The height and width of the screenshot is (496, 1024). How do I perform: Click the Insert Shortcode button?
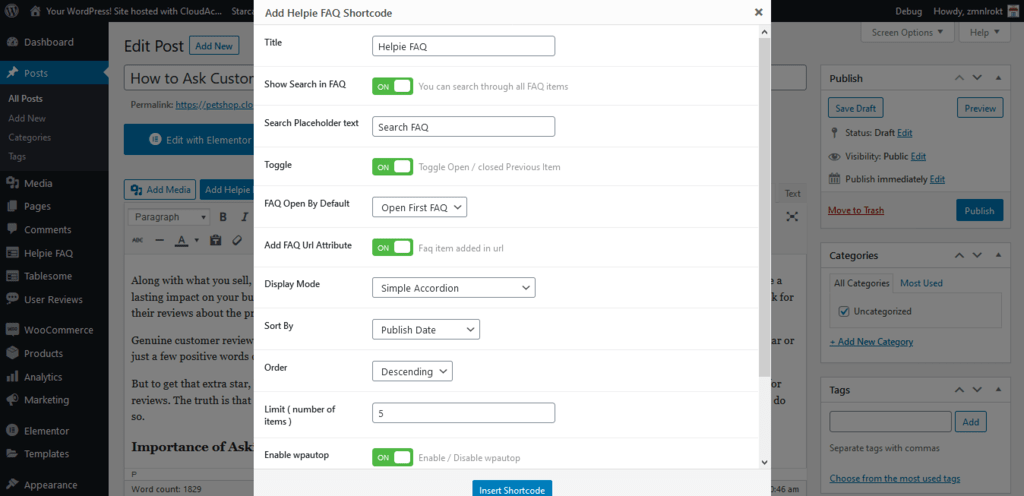pyautogui.click(x=512, y=489)
